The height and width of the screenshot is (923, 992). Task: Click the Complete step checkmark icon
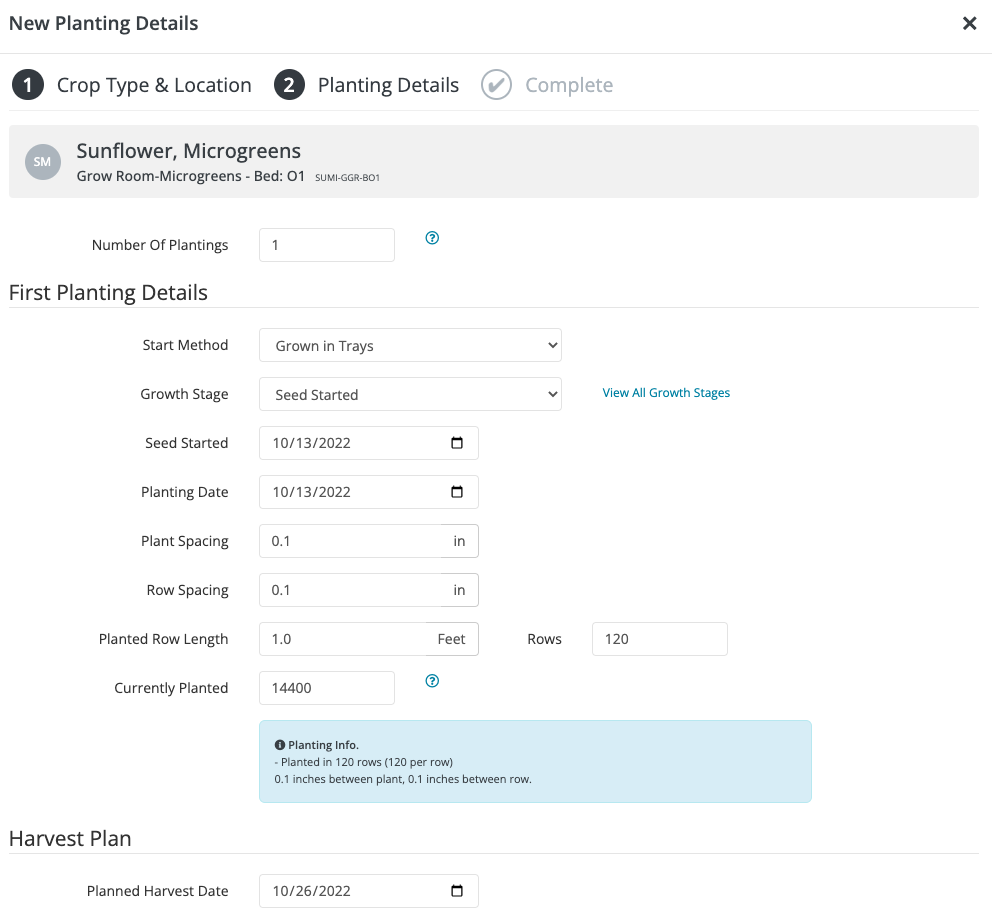pos(496,85)
